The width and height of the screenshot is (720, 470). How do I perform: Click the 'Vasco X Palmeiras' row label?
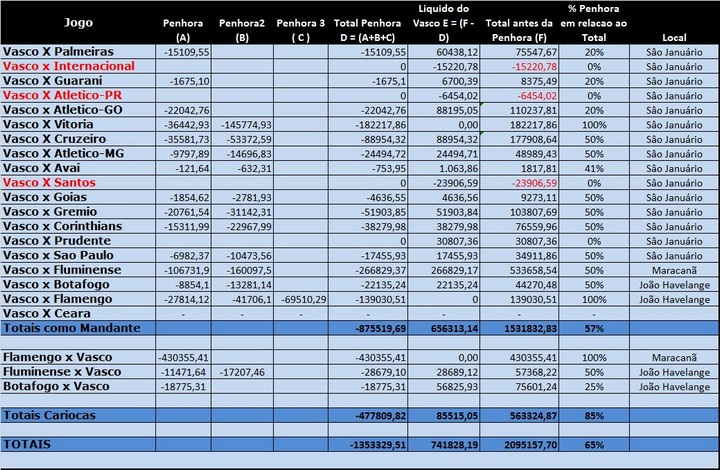[x=58, y=50]
